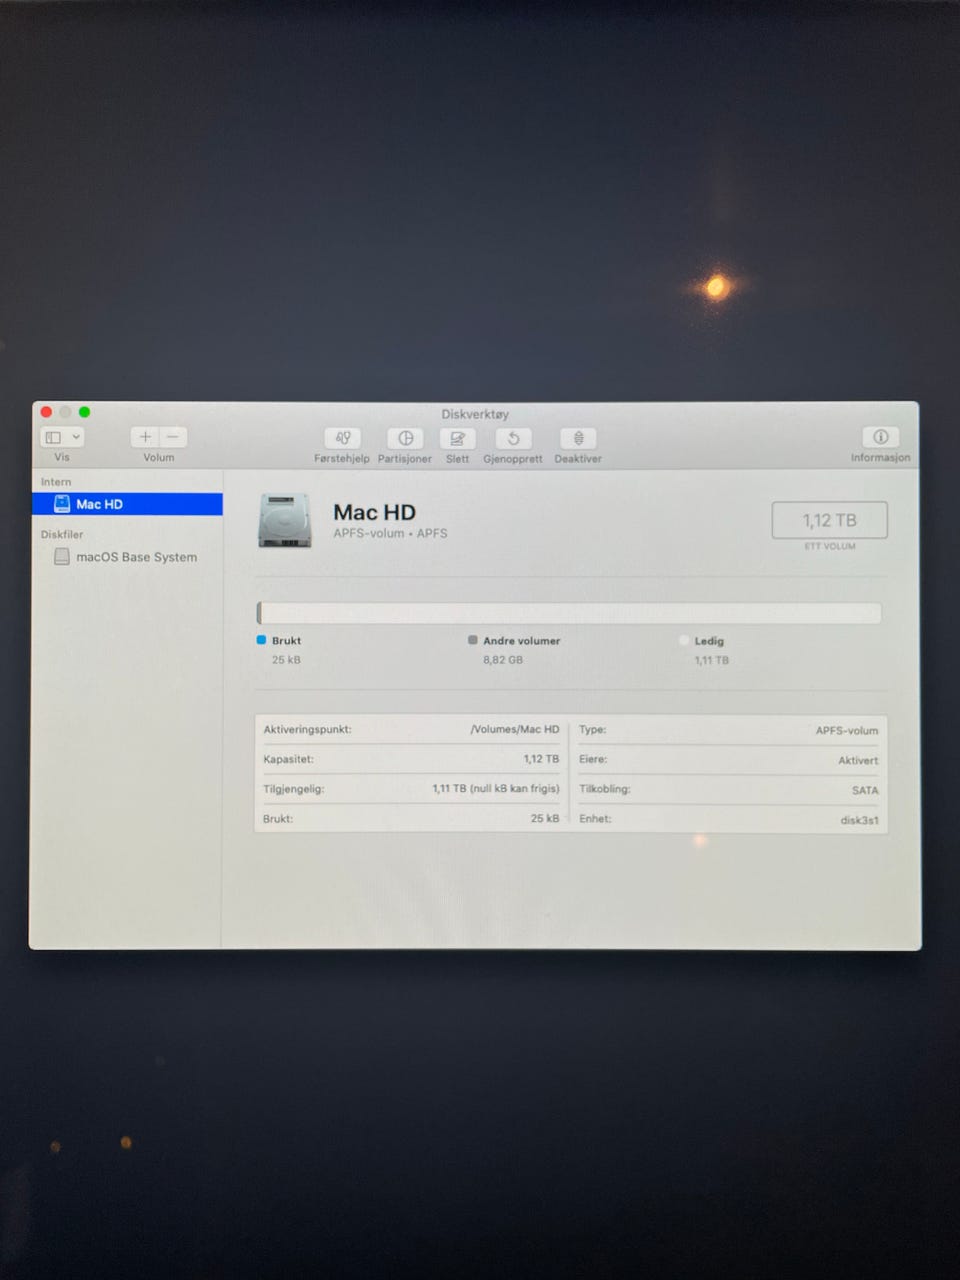This screenshot has height=1280, width=960.
Task: Click the Eiere Aktivert value
Action: 858,760
